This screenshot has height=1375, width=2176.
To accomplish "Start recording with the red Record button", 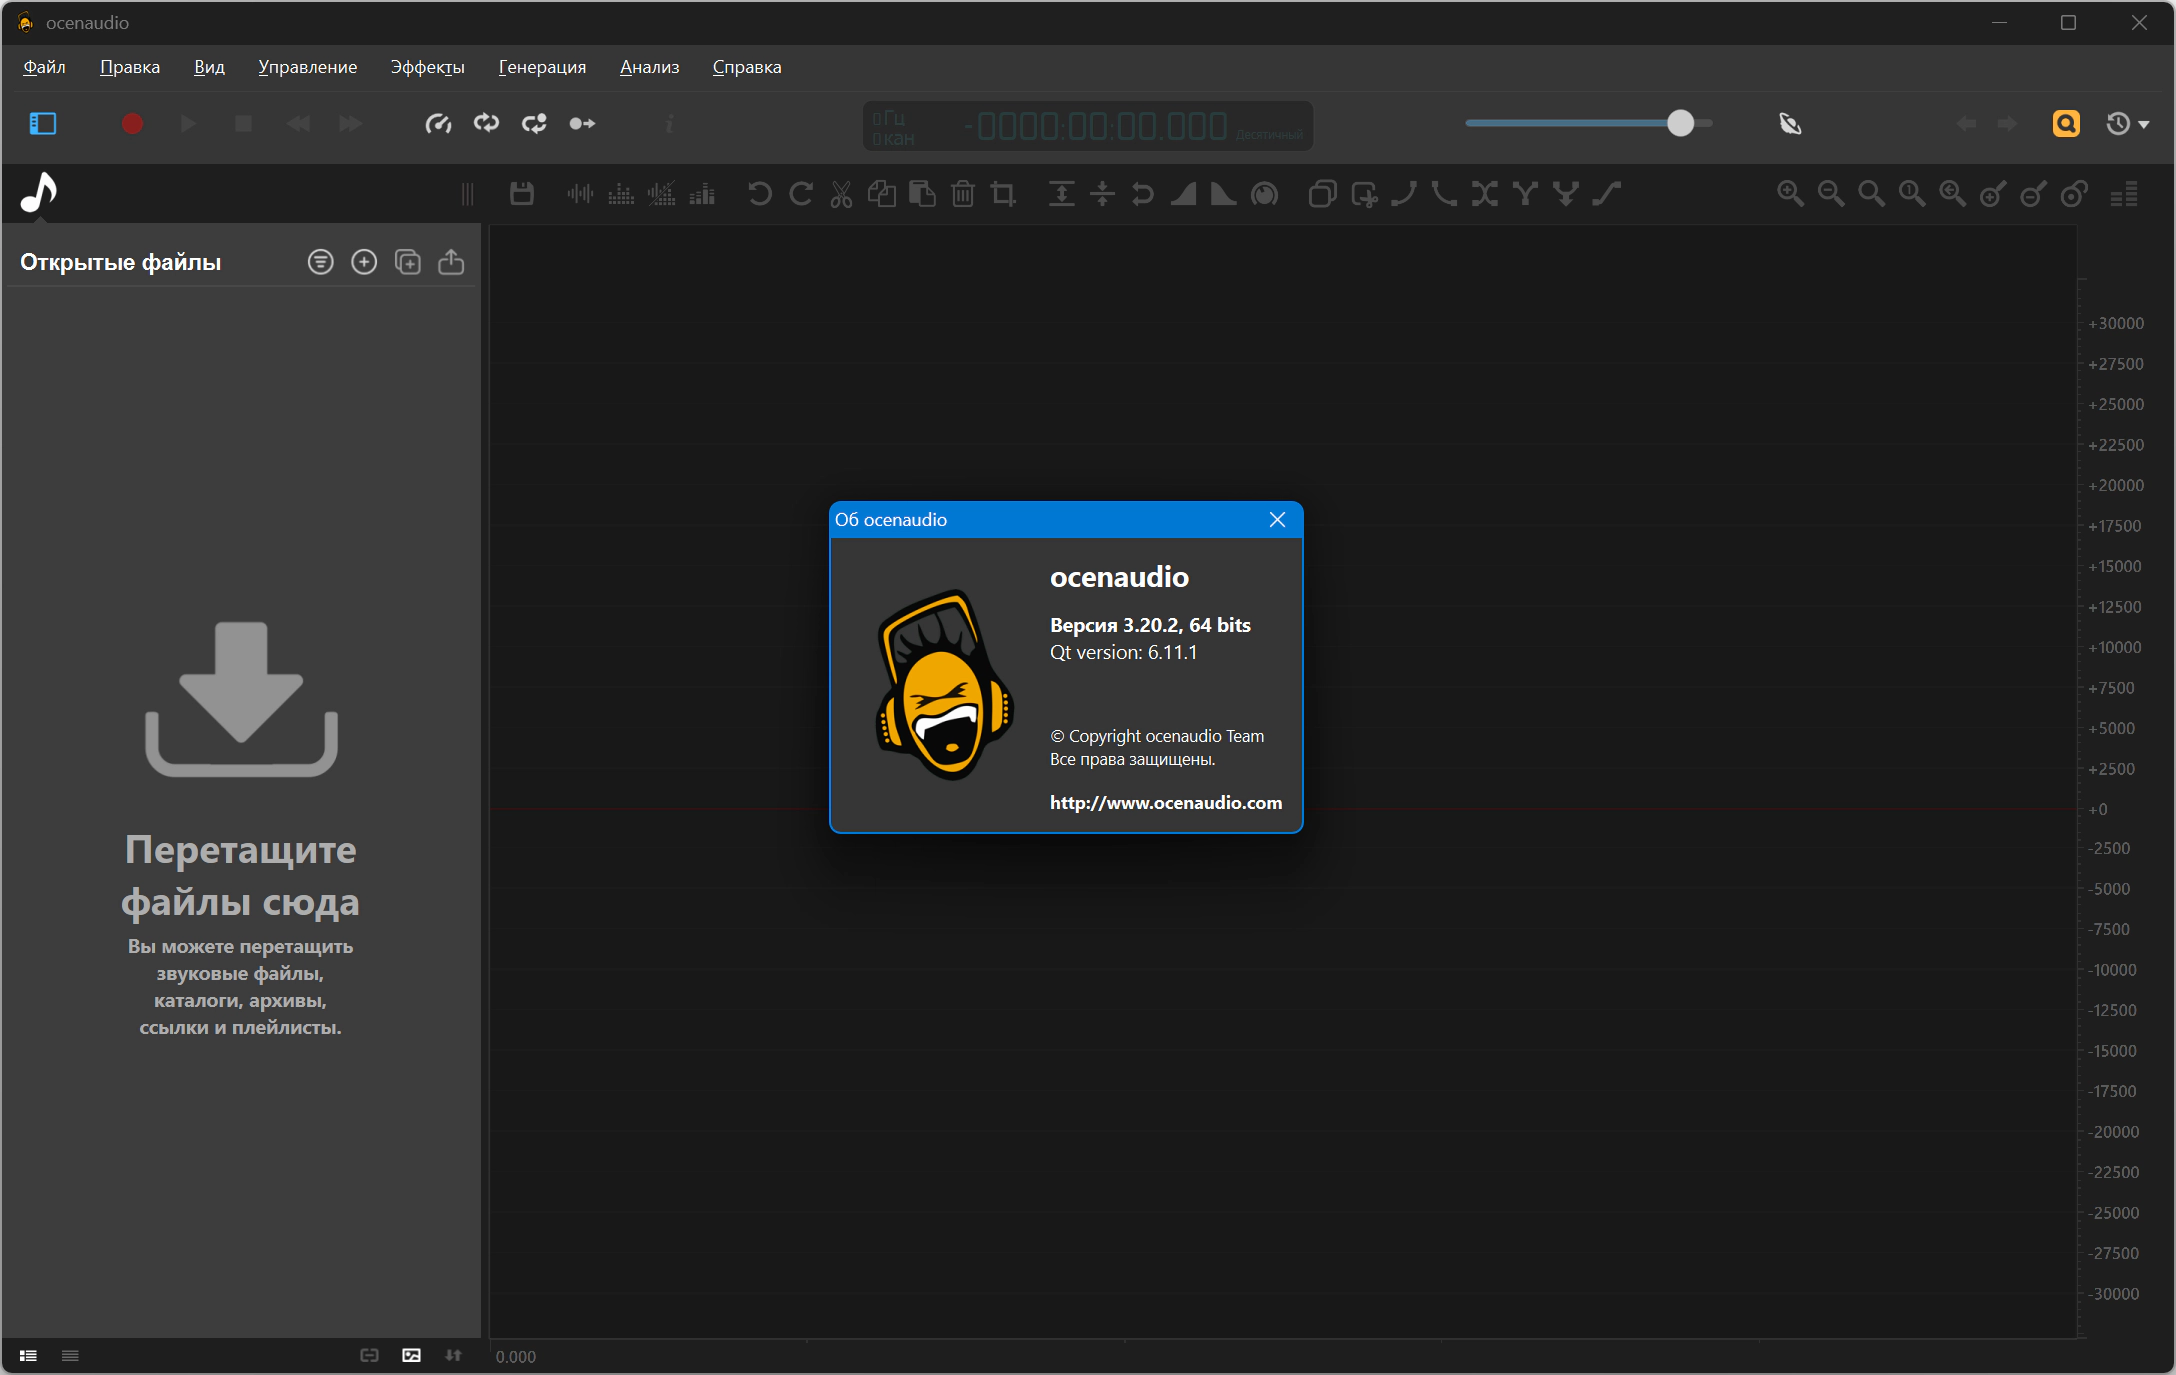I will click(132, 123).
